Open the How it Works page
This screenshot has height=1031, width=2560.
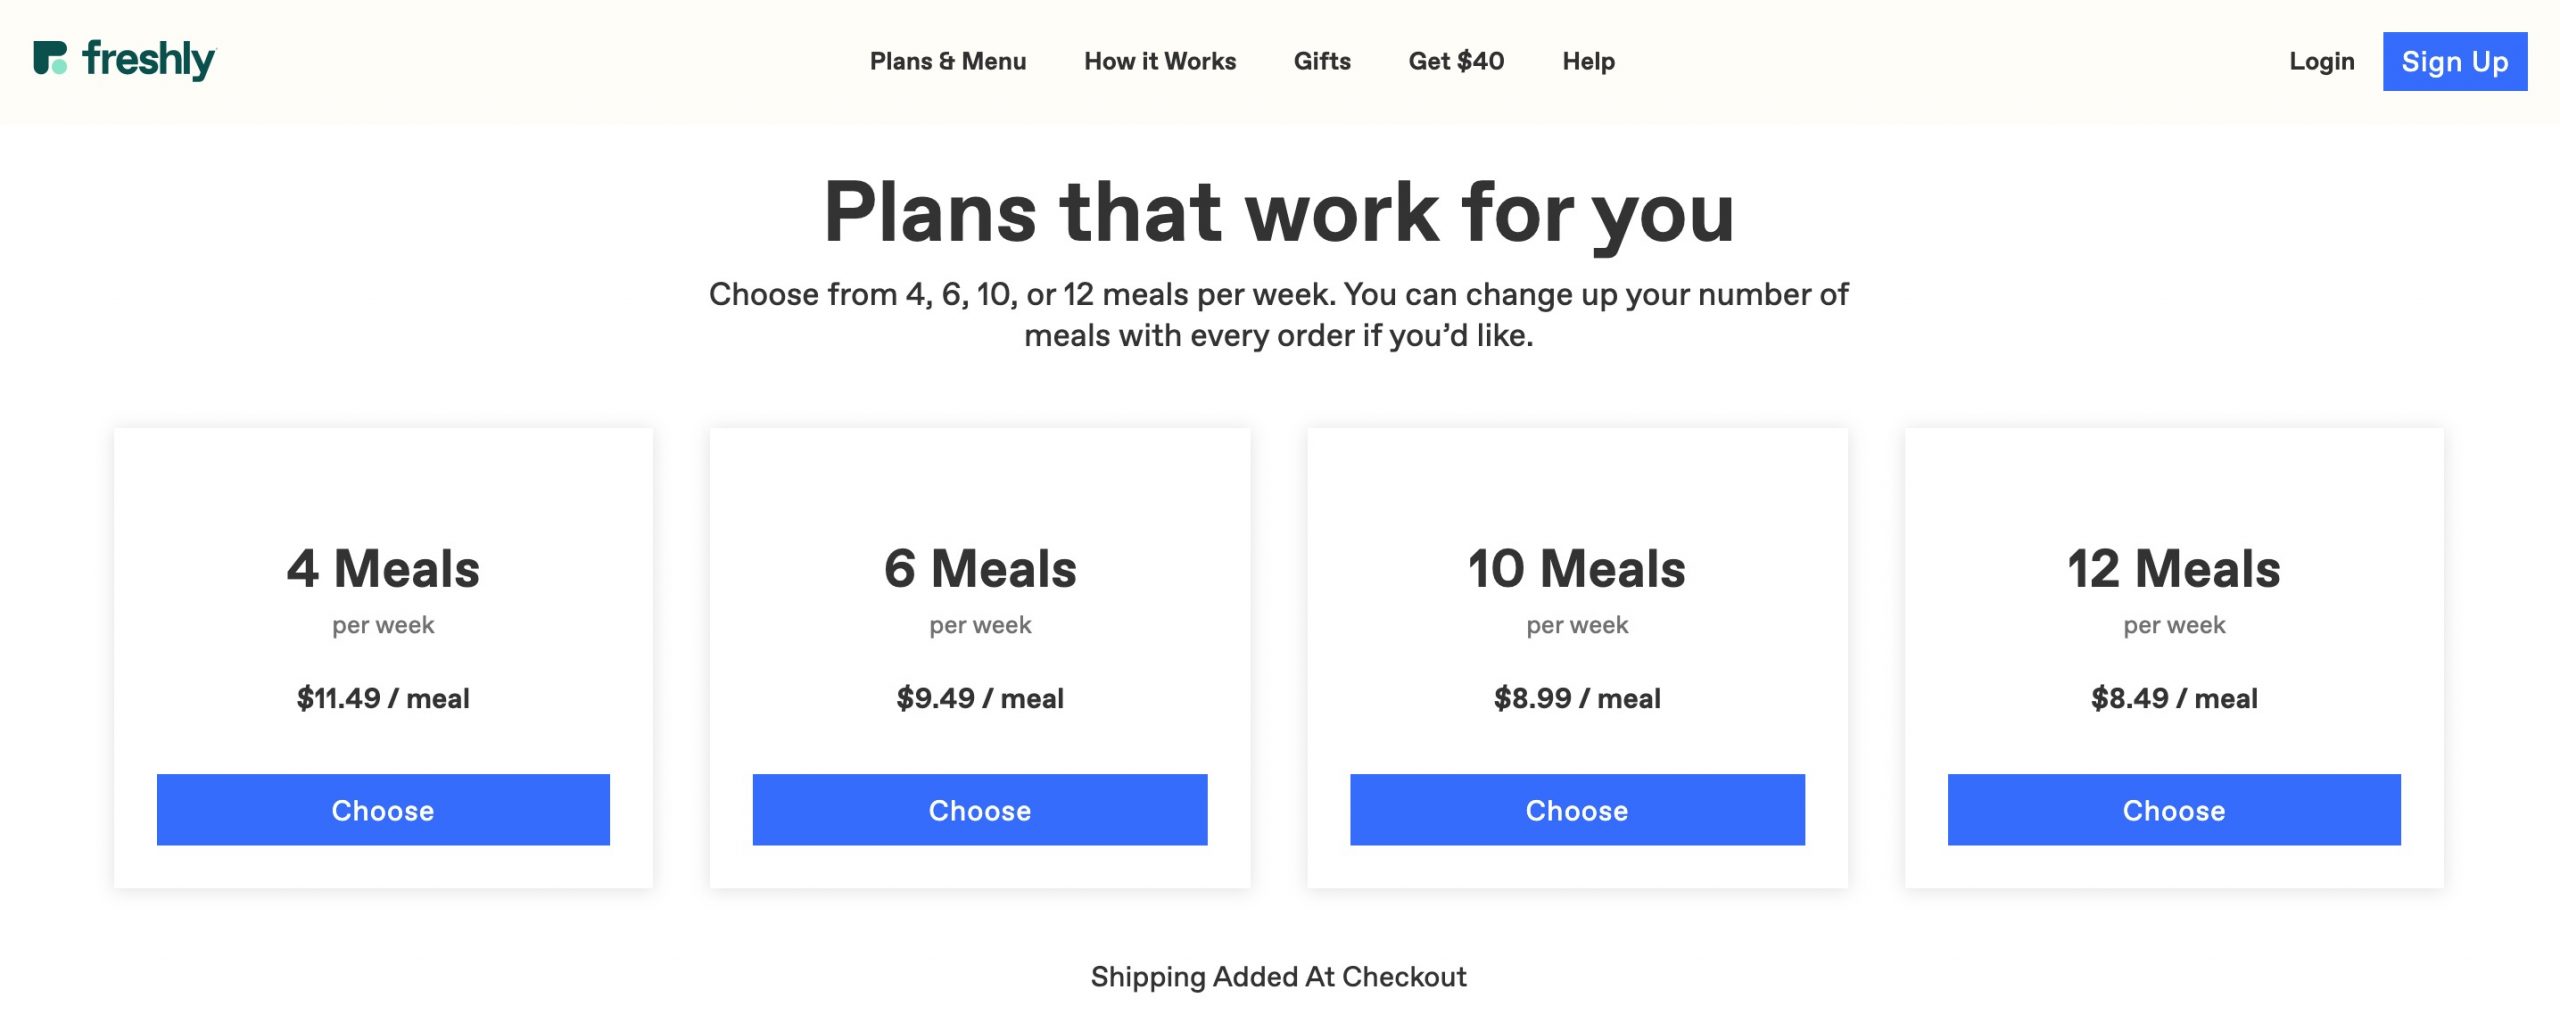pos(1160,61)
